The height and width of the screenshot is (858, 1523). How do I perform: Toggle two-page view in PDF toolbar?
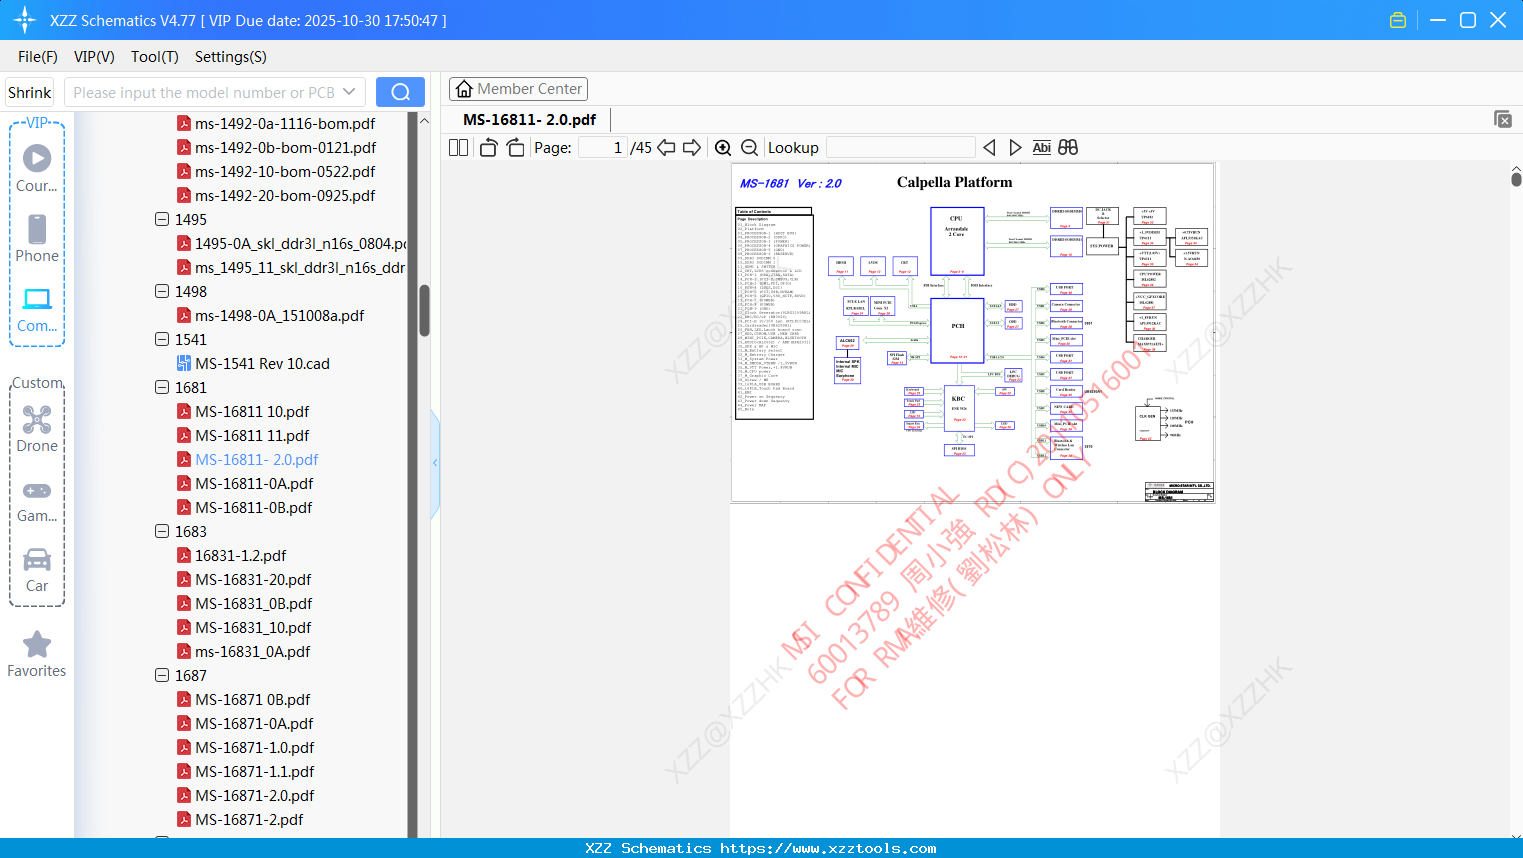tap(458, 147)
